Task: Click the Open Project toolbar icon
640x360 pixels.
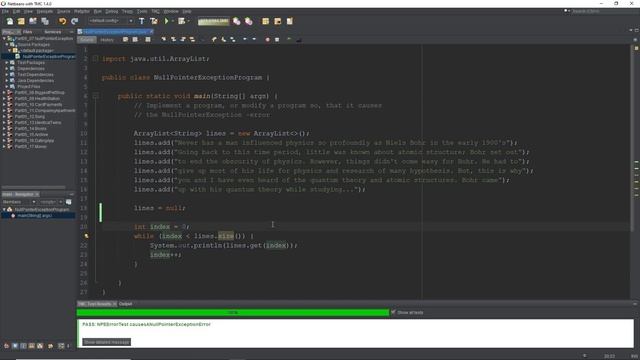Action: pos(33,21)
